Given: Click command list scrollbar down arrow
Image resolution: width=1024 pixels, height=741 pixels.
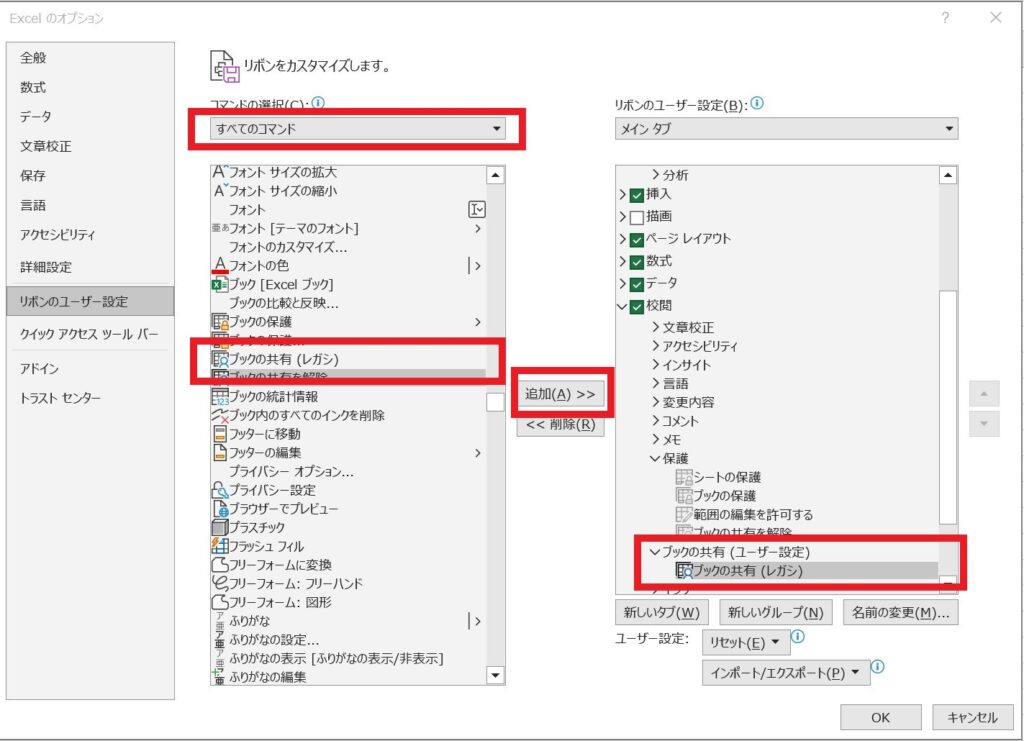Looking at the screenshot, I should (495, 675).
